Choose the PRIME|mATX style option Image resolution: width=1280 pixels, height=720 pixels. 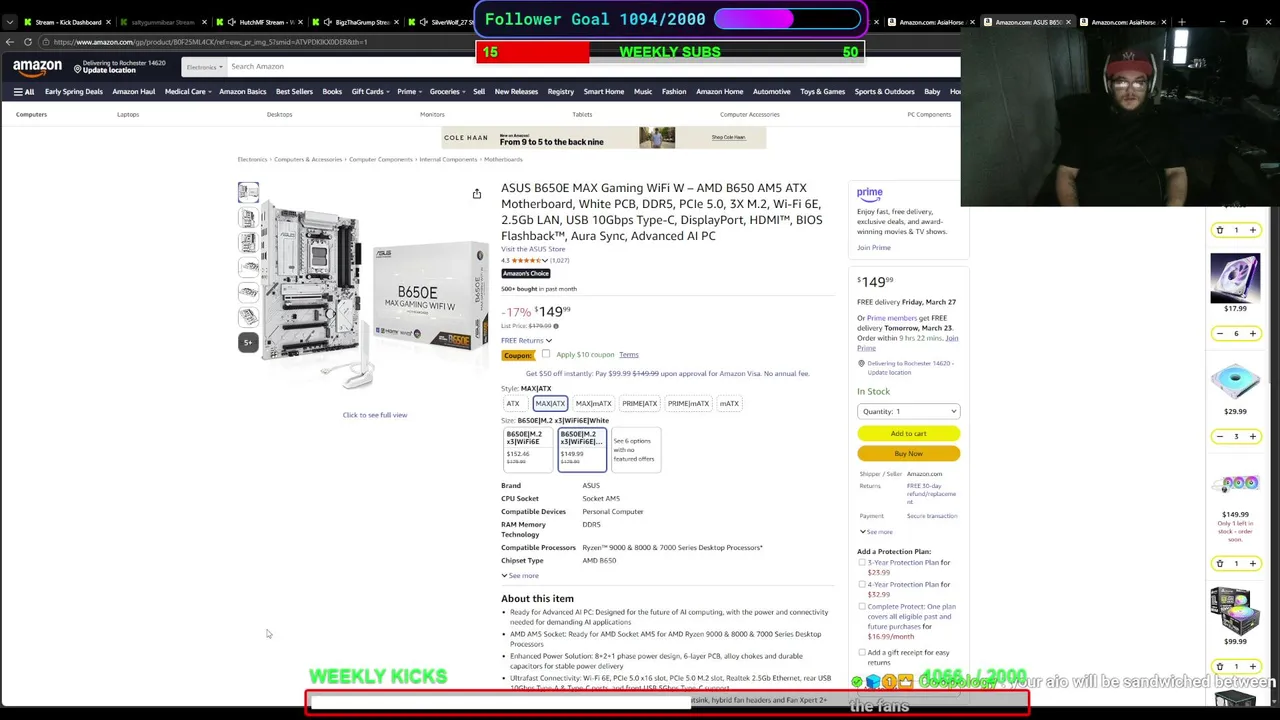[x=688, y=404]
